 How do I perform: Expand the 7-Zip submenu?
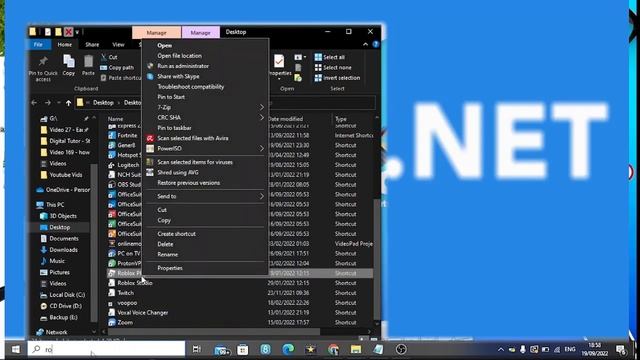262,107
